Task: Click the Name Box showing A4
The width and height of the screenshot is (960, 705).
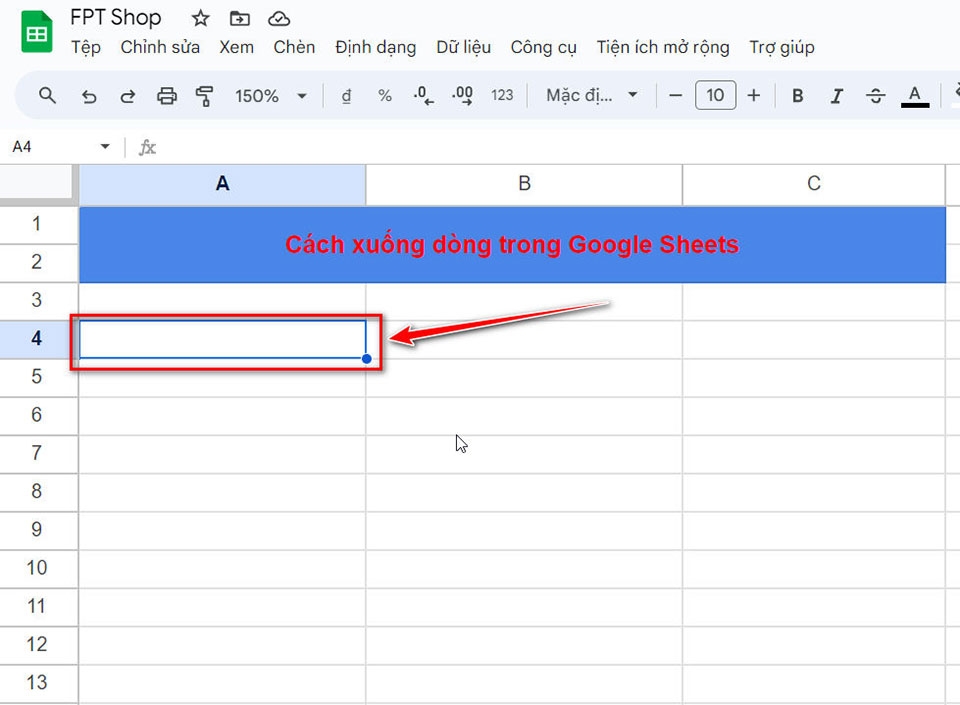Action: 45,146
